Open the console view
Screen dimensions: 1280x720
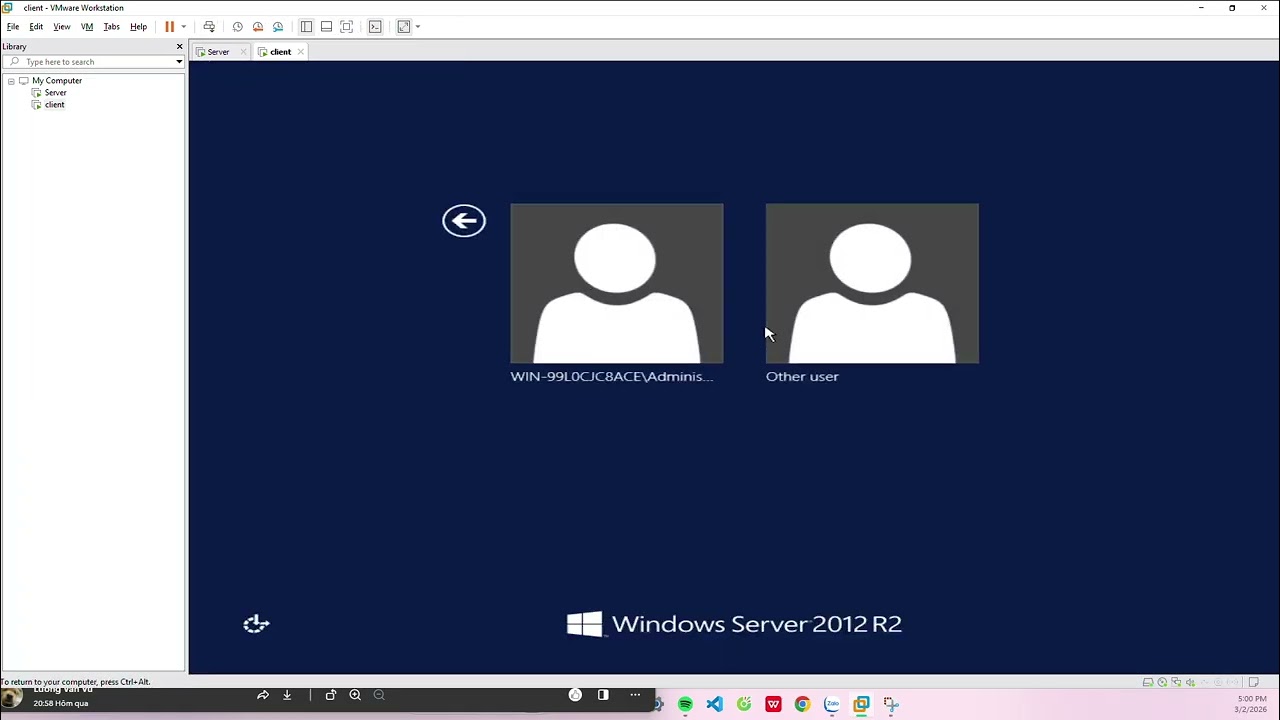[x=375, y=27]
